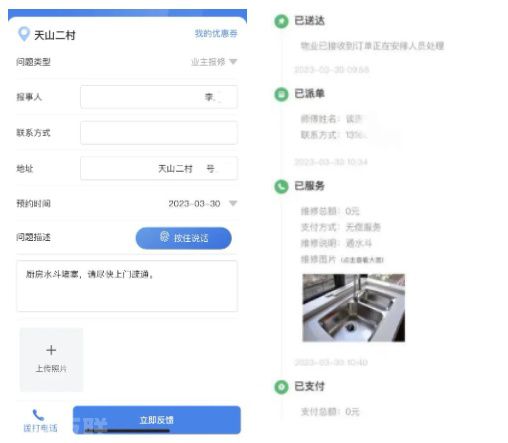Viewport: 508px width, 443px height.
Task: Click the 联系方式 input field
Action: [x=159, y=133]
